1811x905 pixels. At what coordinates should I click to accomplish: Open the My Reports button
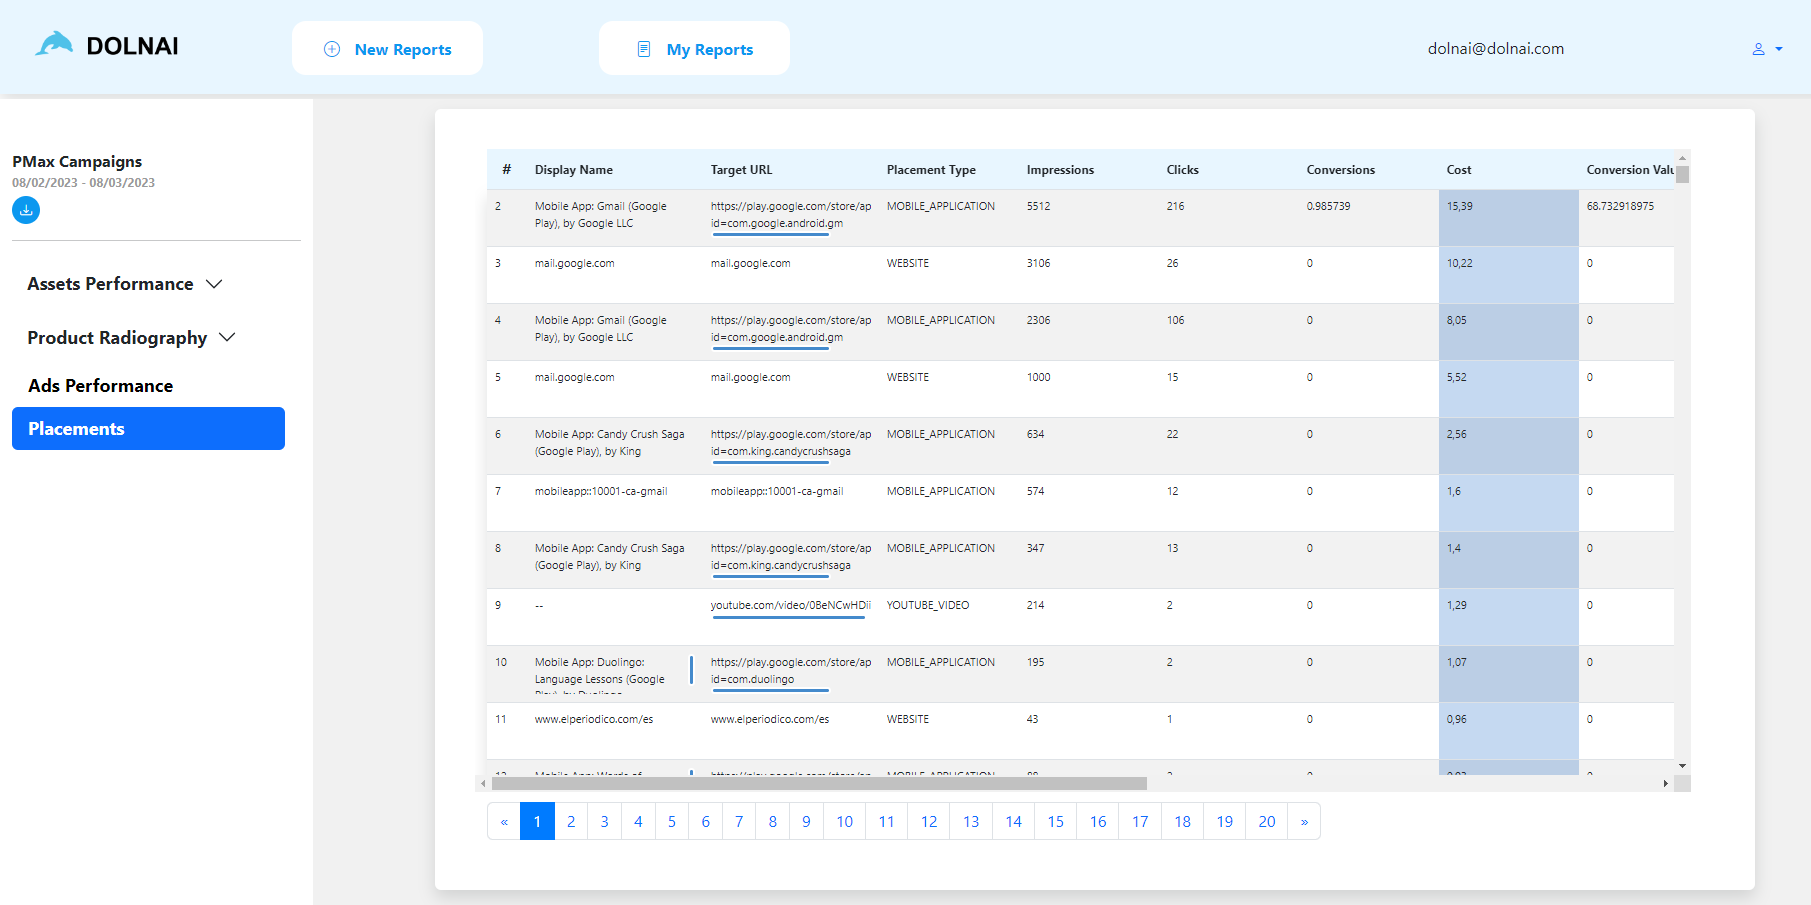[x=694, y=48]
